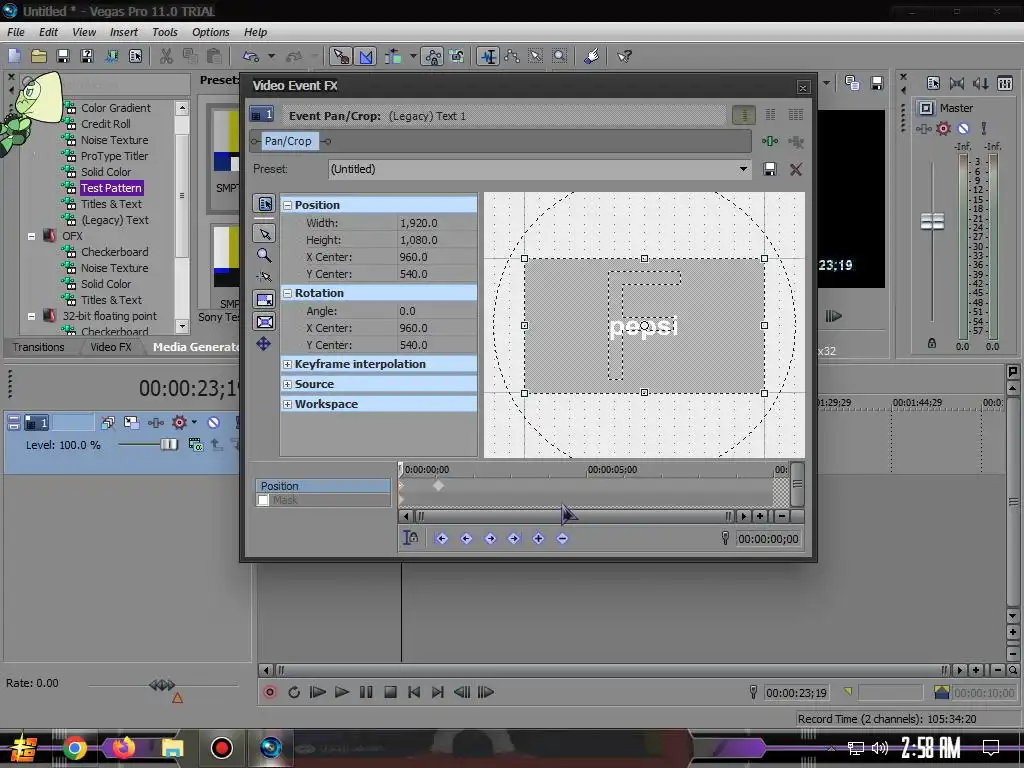Click the Delete Keyframe minus diamond

(562, 539)
